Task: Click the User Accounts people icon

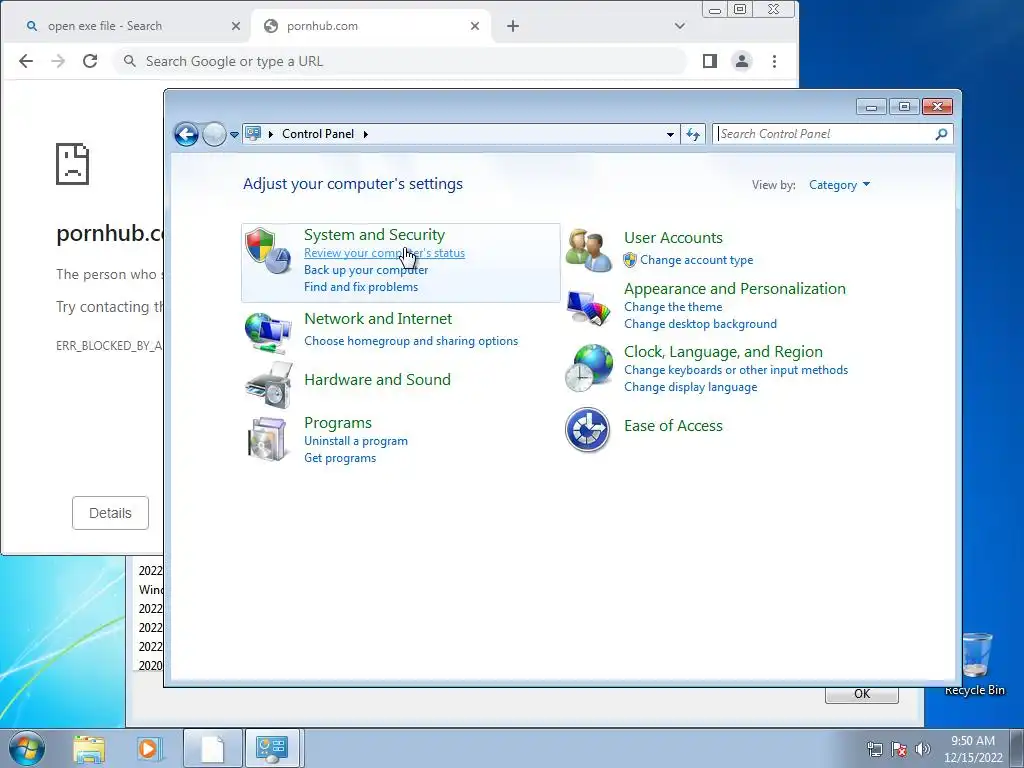Action: pos(588,250)
